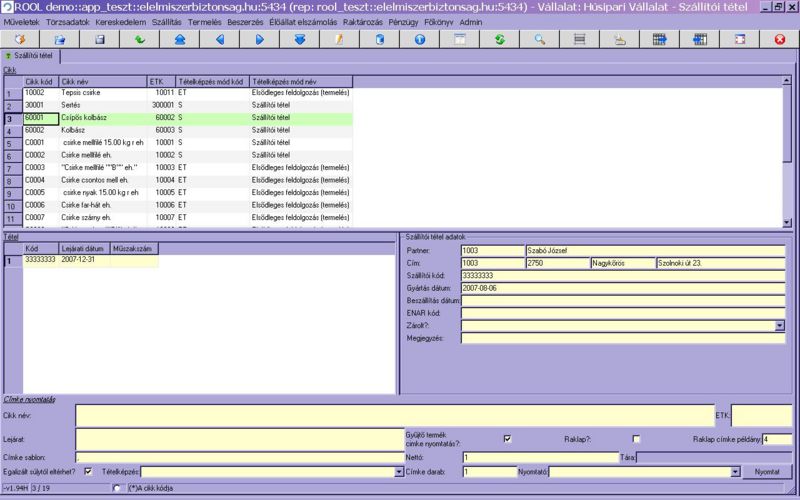Toggle the Gyűjtő termék címke nyomtatás checkbox

[x=507, y=438]
